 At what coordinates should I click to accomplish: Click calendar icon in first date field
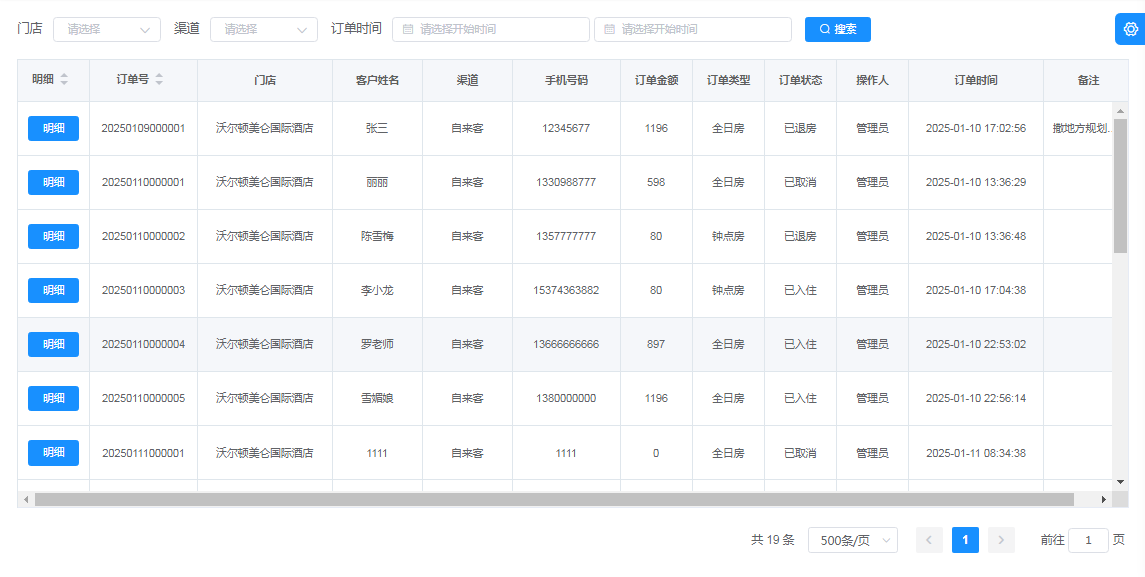coord(408,30)
